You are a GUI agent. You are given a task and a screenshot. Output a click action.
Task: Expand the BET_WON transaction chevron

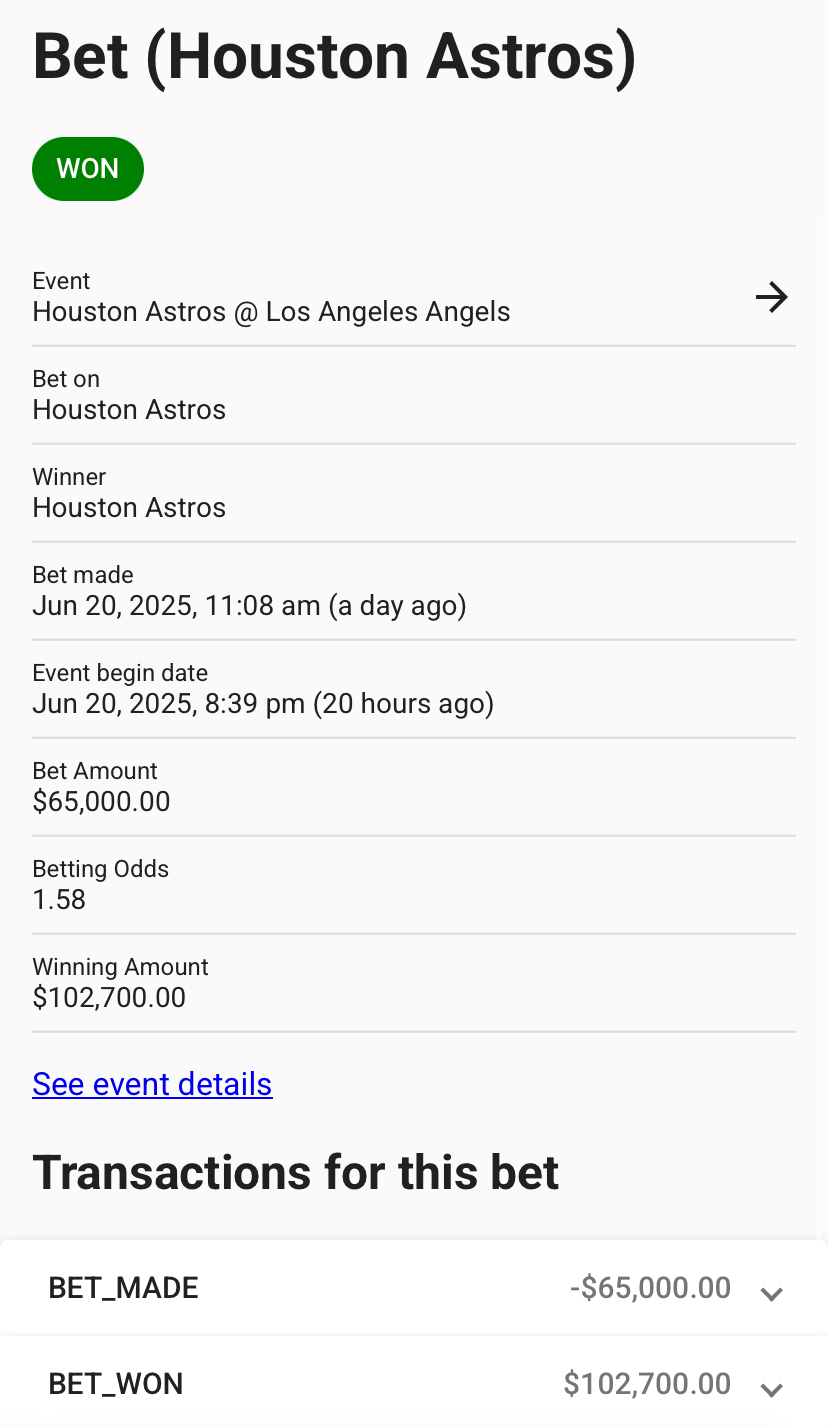770,1389
